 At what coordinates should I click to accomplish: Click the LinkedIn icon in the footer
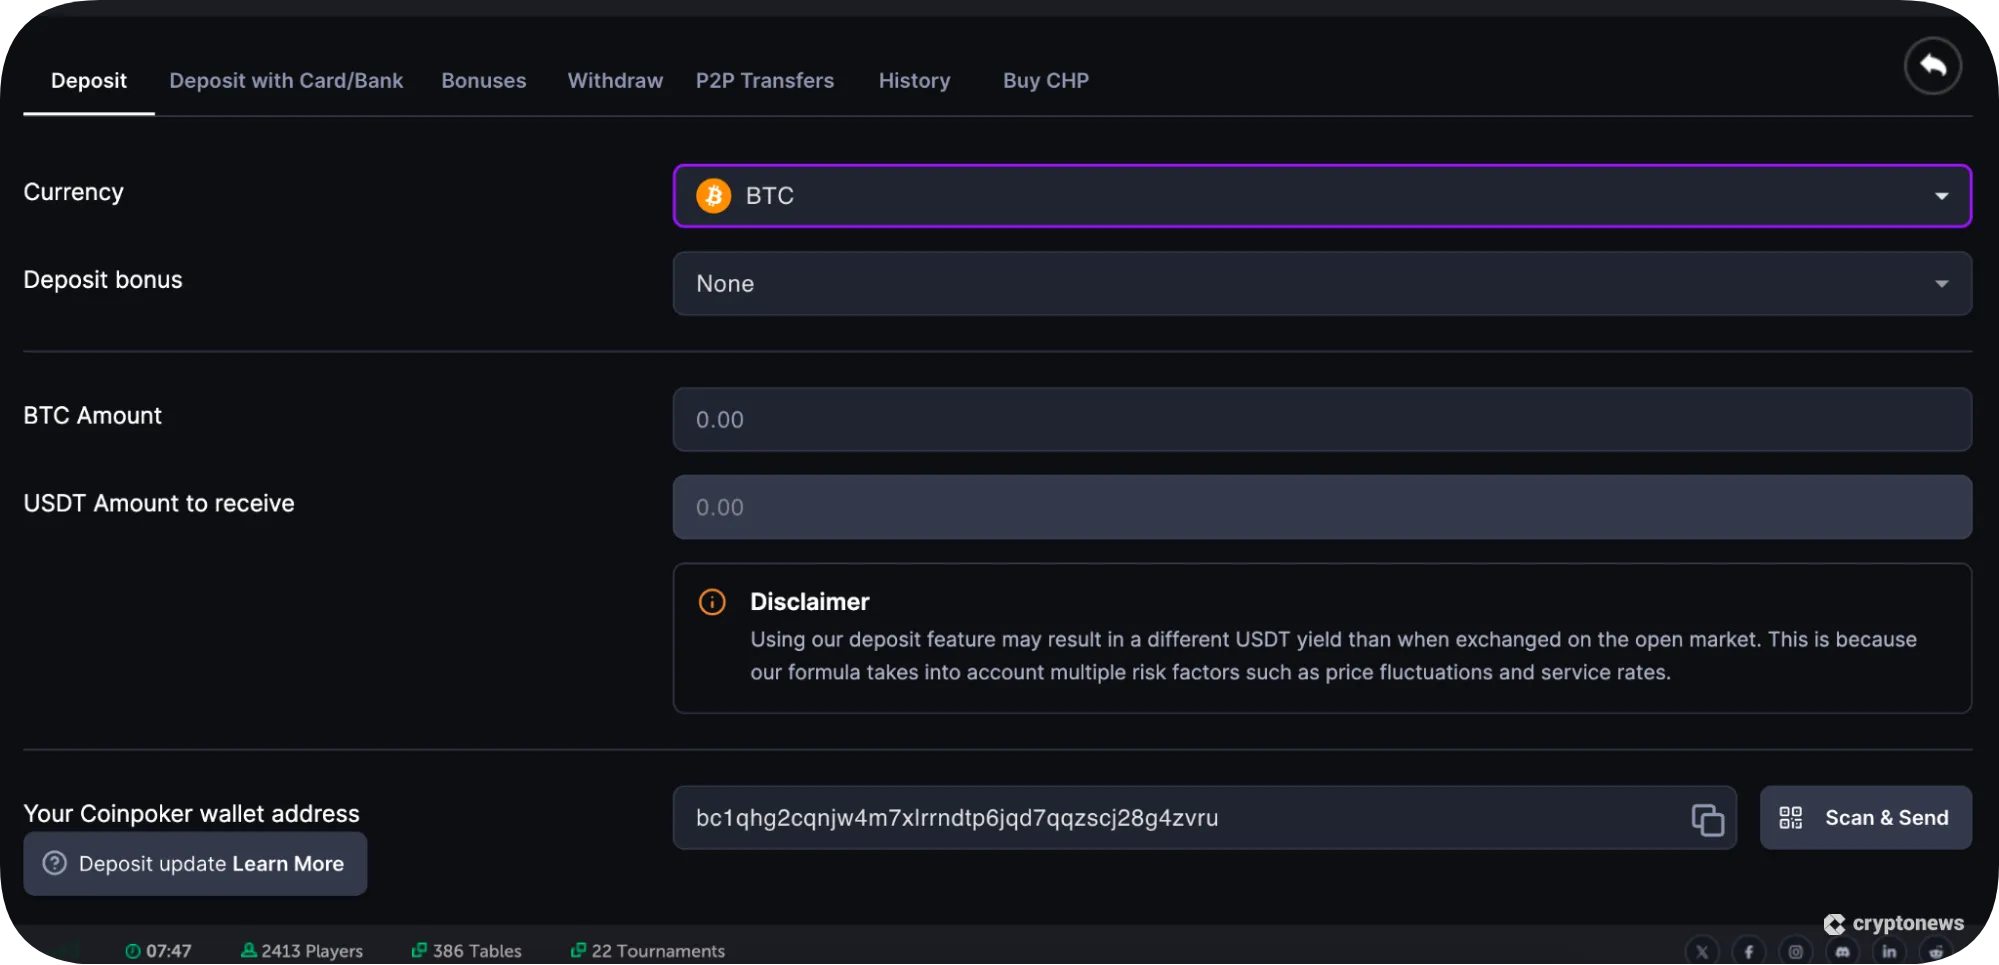tap(1890, 950)
